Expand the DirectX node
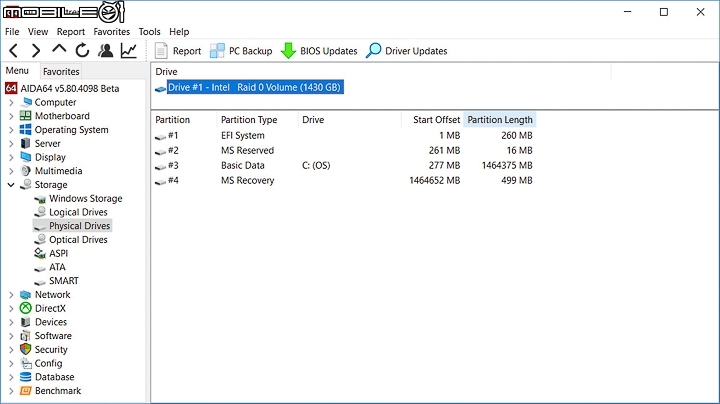The image size is (720, 404). [x=11, y=309]
